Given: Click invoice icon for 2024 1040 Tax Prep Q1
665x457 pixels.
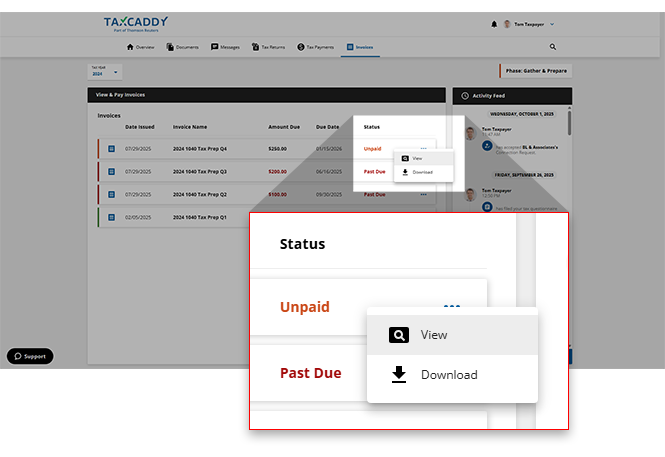Looking at the screenshot, I should 112,217.
